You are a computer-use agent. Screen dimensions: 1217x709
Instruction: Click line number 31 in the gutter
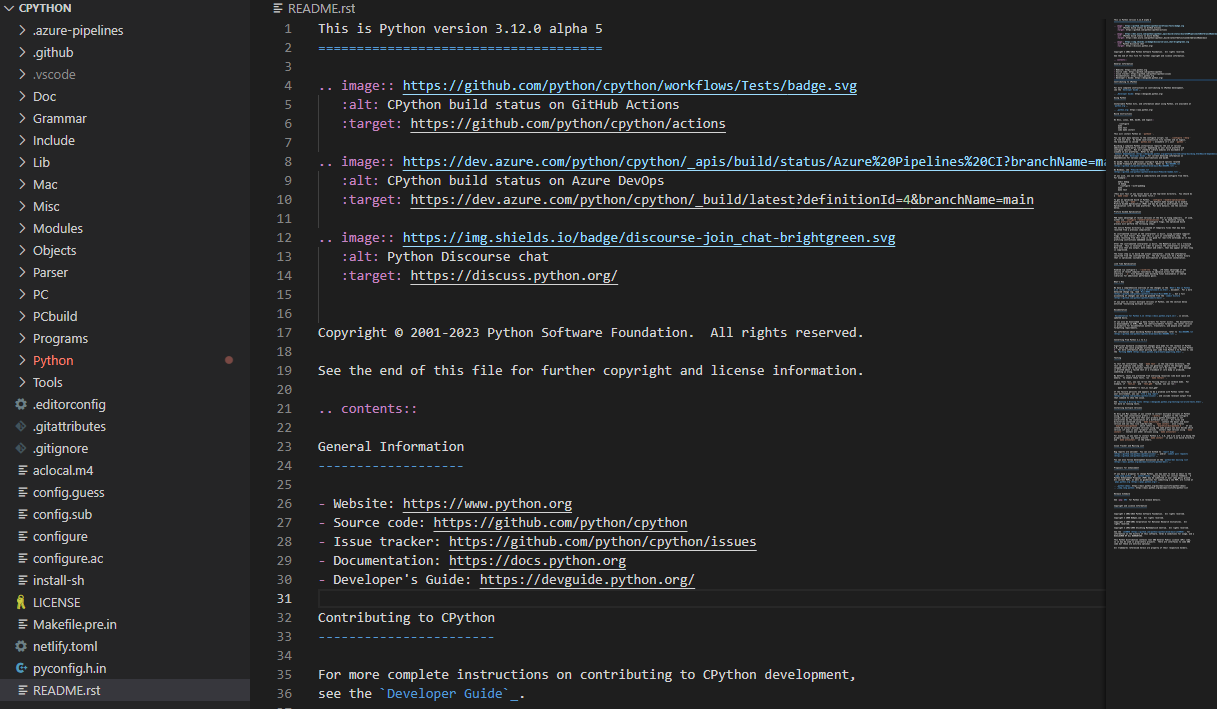pos(284,599)
